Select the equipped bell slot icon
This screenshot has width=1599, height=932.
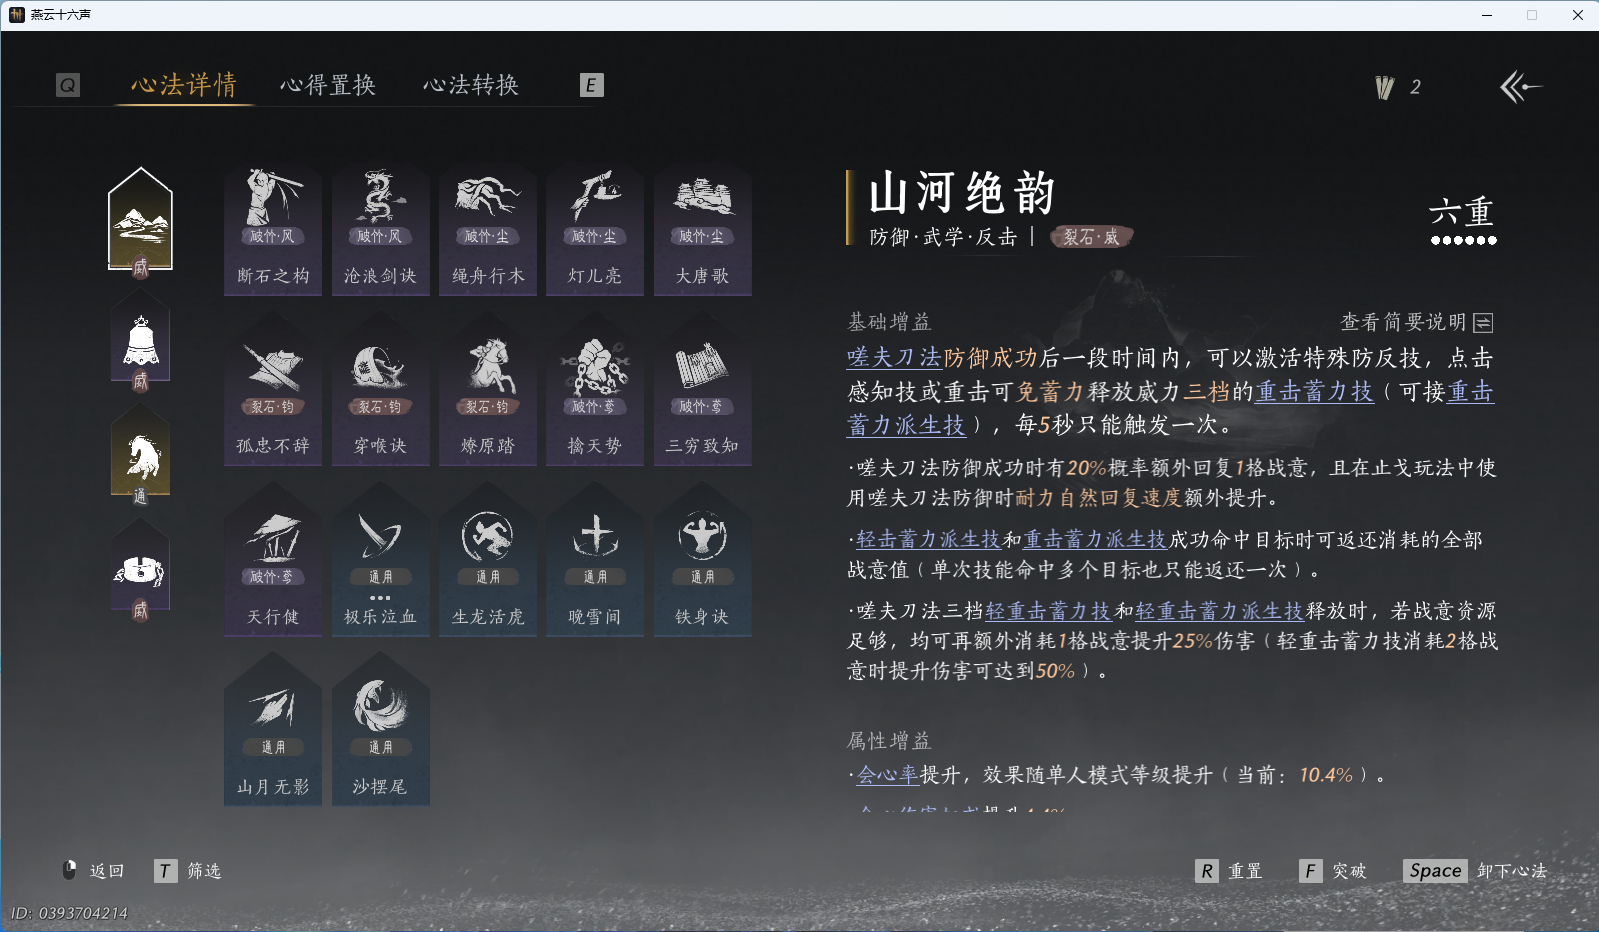tap(141, 342)
